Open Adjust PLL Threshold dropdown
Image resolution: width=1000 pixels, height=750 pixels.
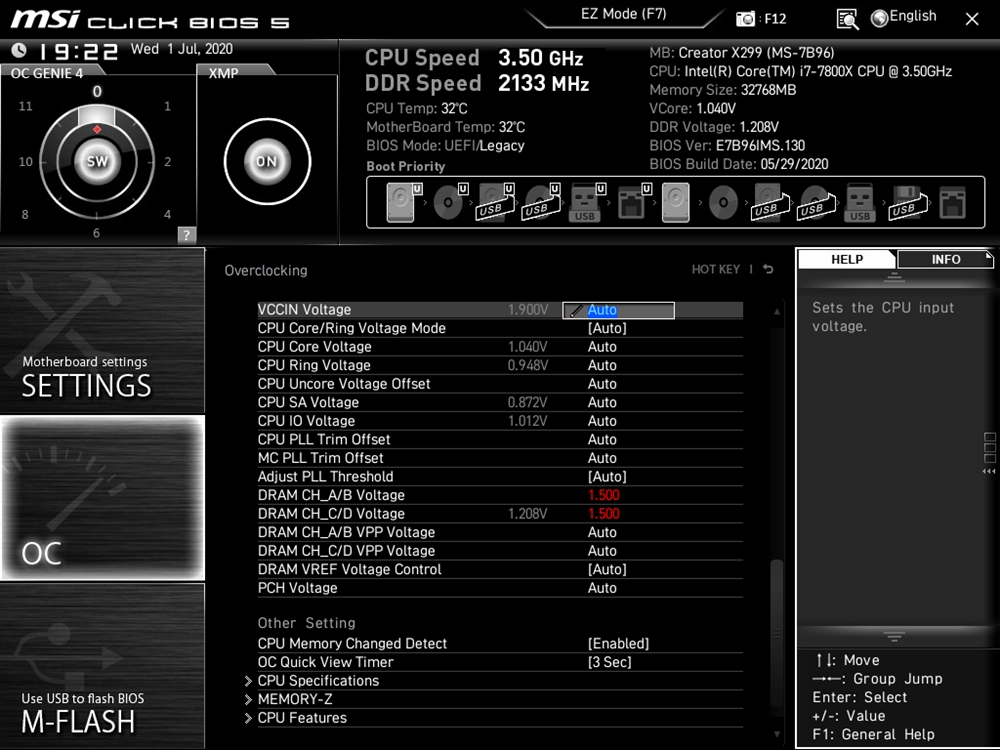click(x=607, y=477)
